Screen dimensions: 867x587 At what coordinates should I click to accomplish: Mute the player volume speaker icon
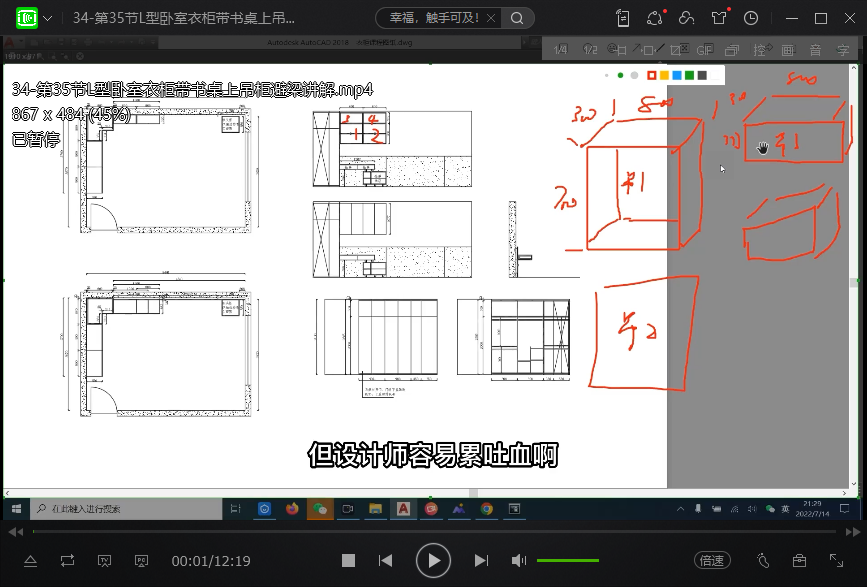tap(519, 561)
